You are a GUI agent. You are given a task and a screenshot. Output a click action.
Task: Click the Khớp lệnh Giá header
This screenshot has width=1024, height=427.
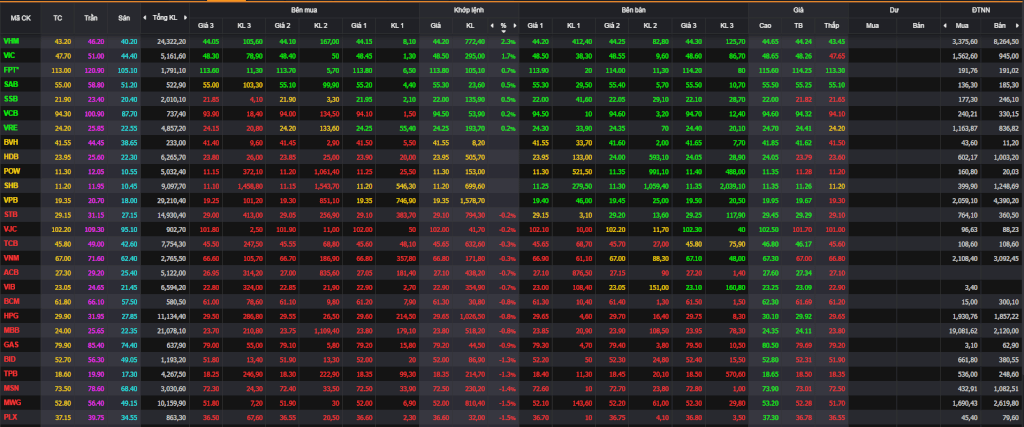[436, 25]
